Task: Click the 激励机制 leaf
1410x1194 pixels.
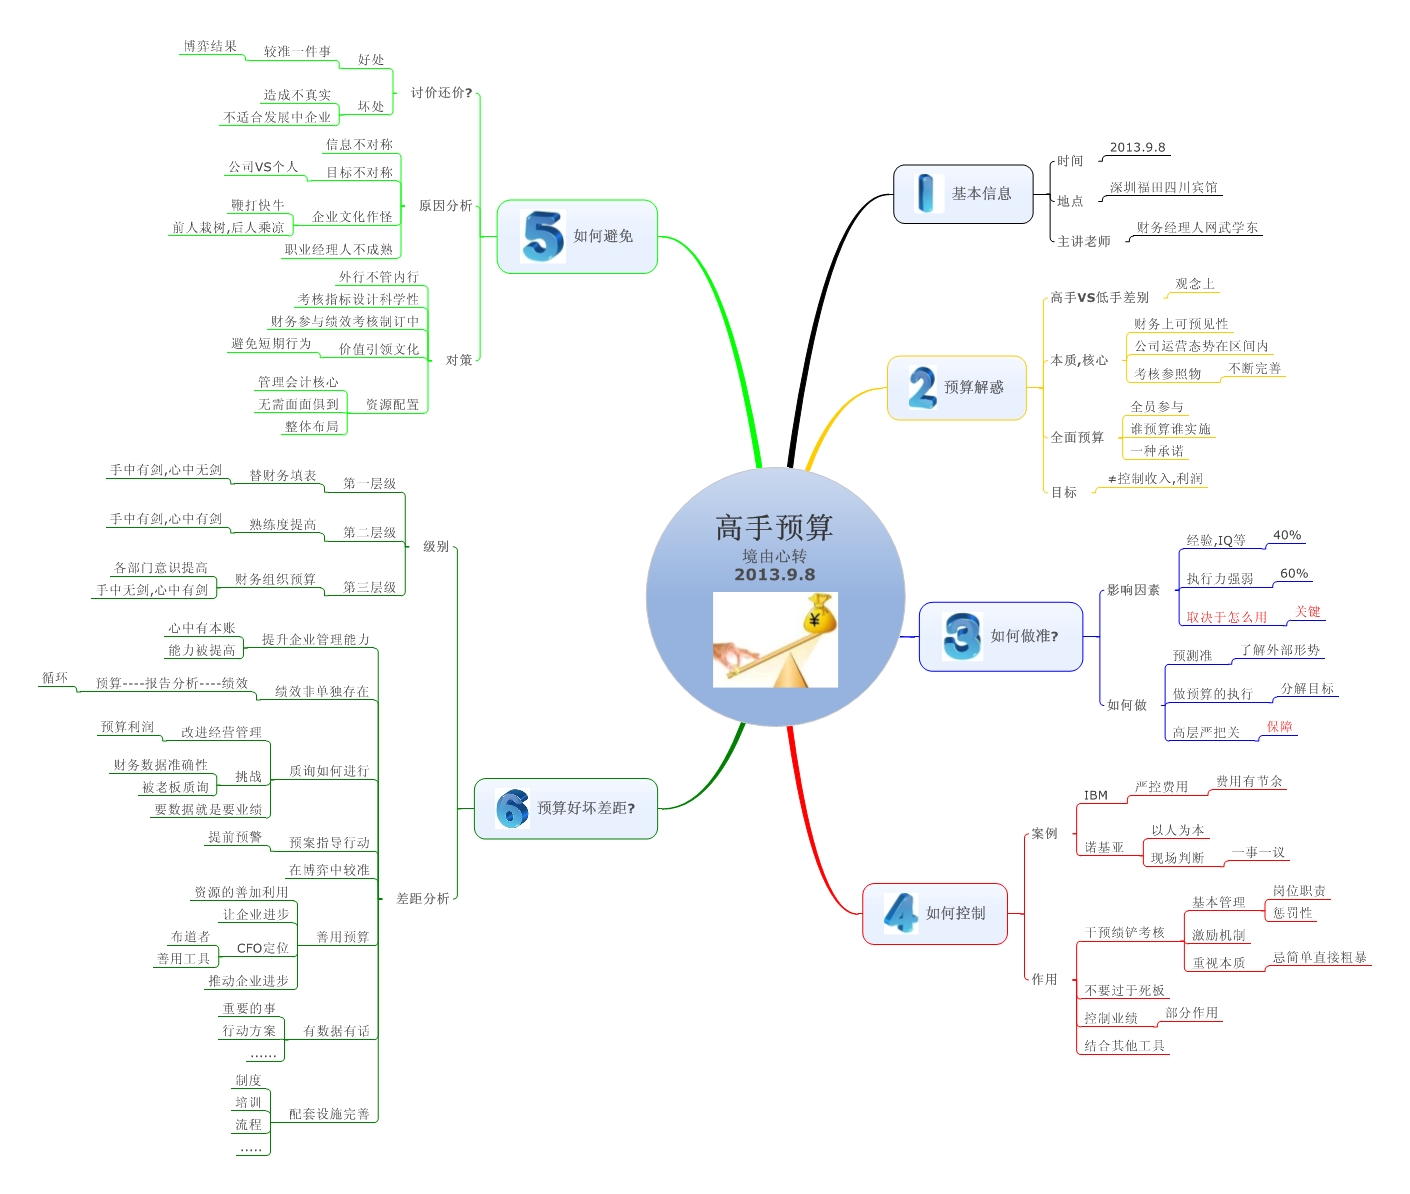Action: pyautogui.click(x=1218, y=936)
